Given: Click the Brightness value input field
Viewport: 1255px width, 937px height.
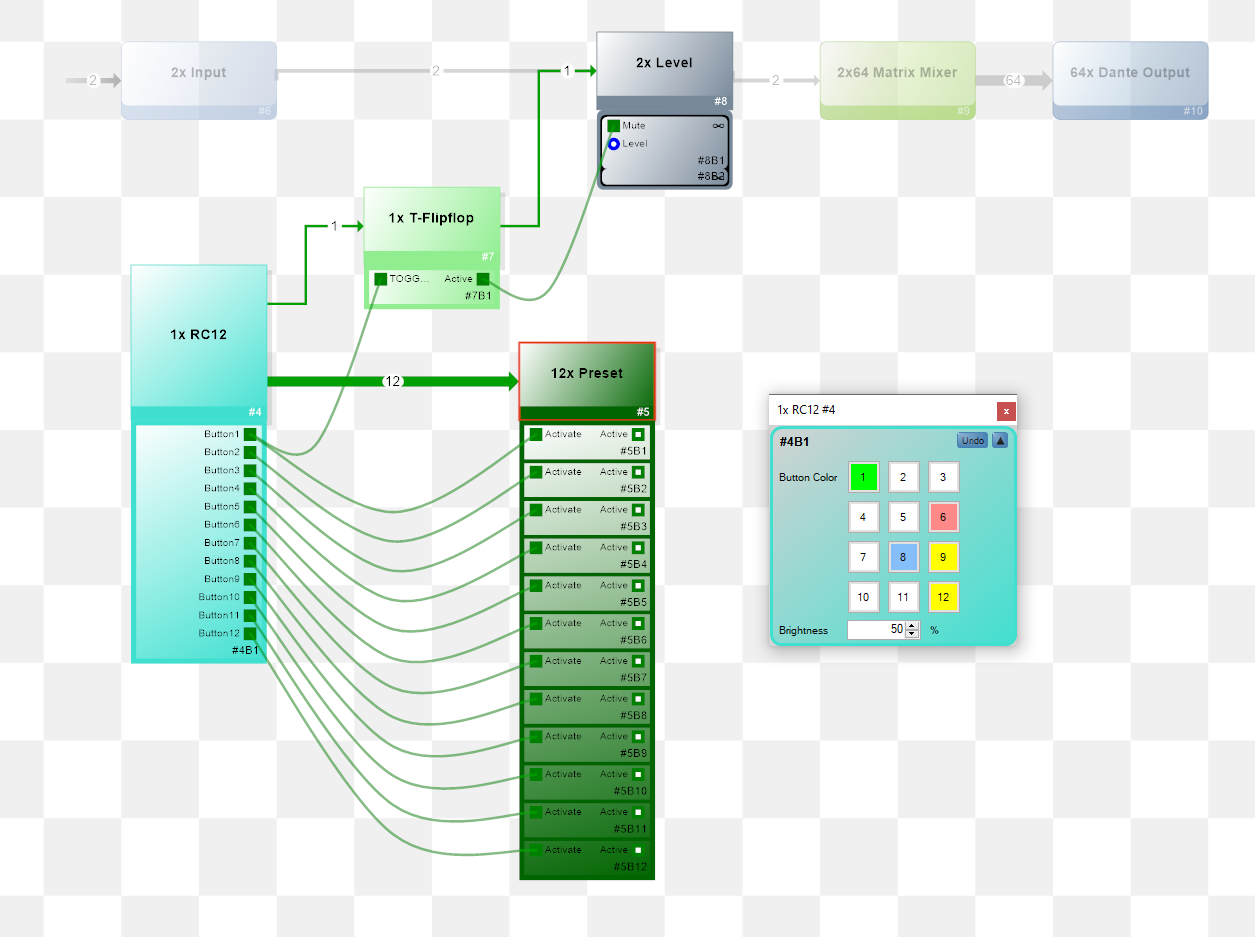Looking at the screenshot, I should [876, 630].
